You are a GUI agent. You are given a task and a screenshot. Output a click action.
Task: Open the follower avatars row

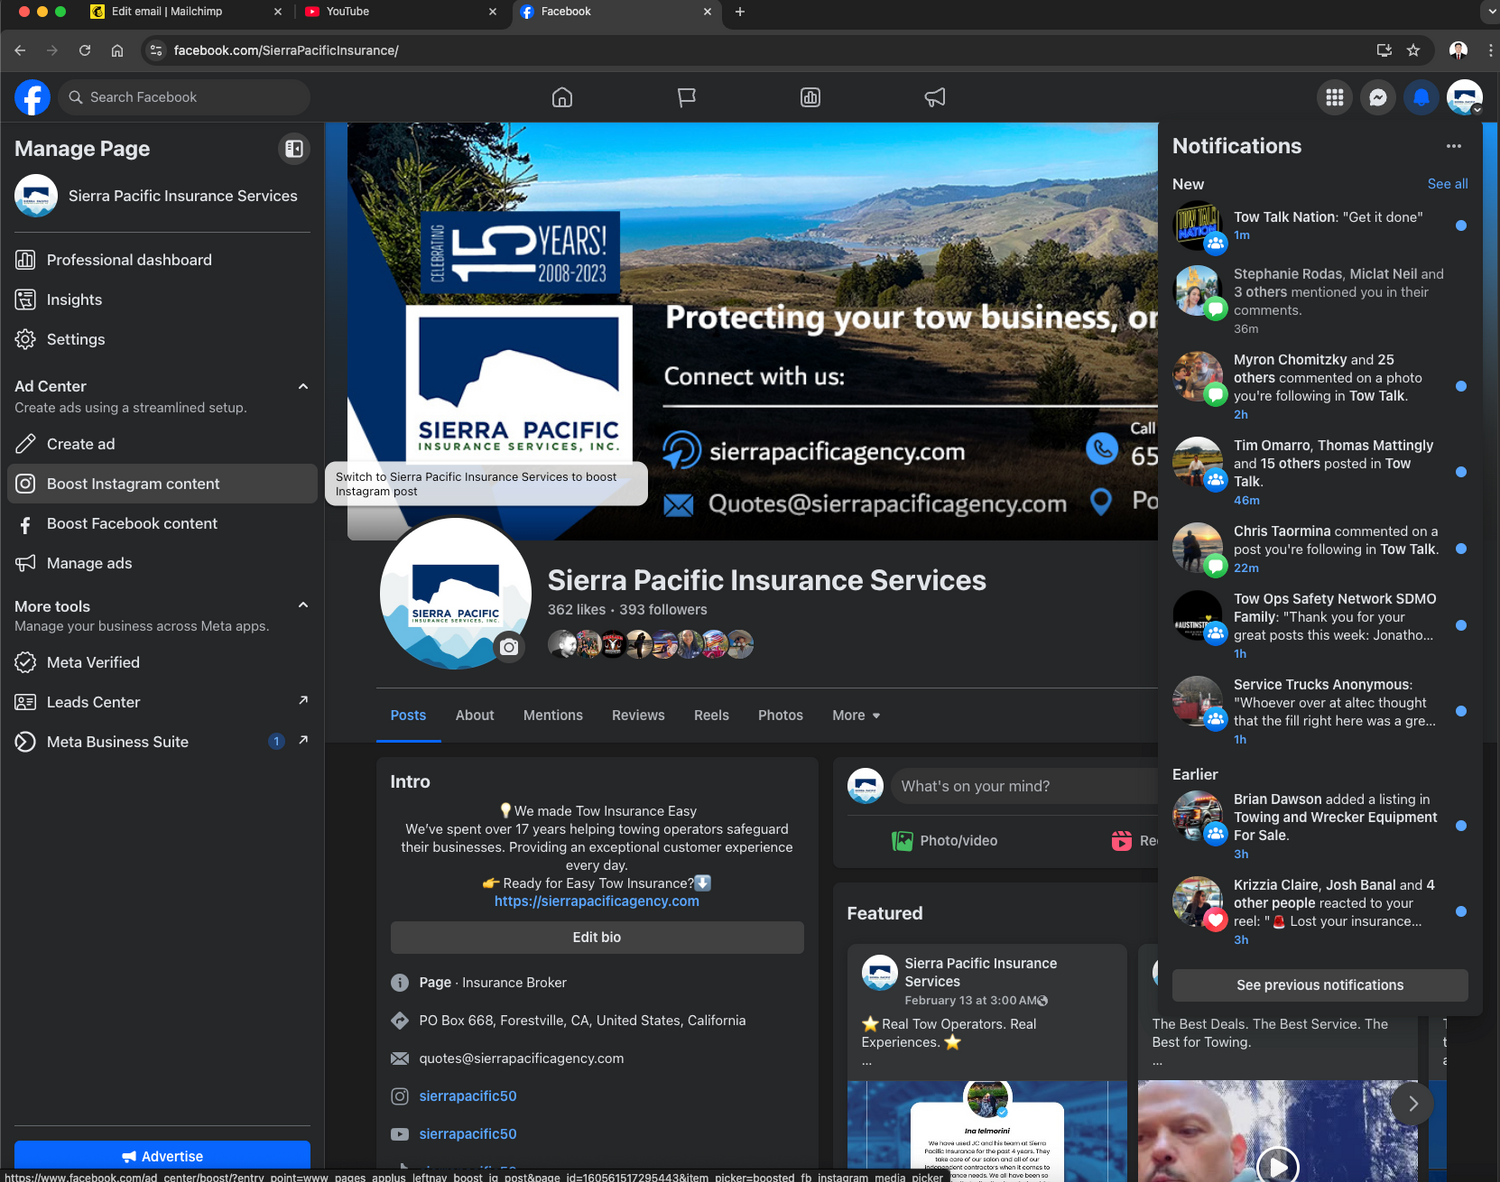pyautogui.click(x=651, y=644)
